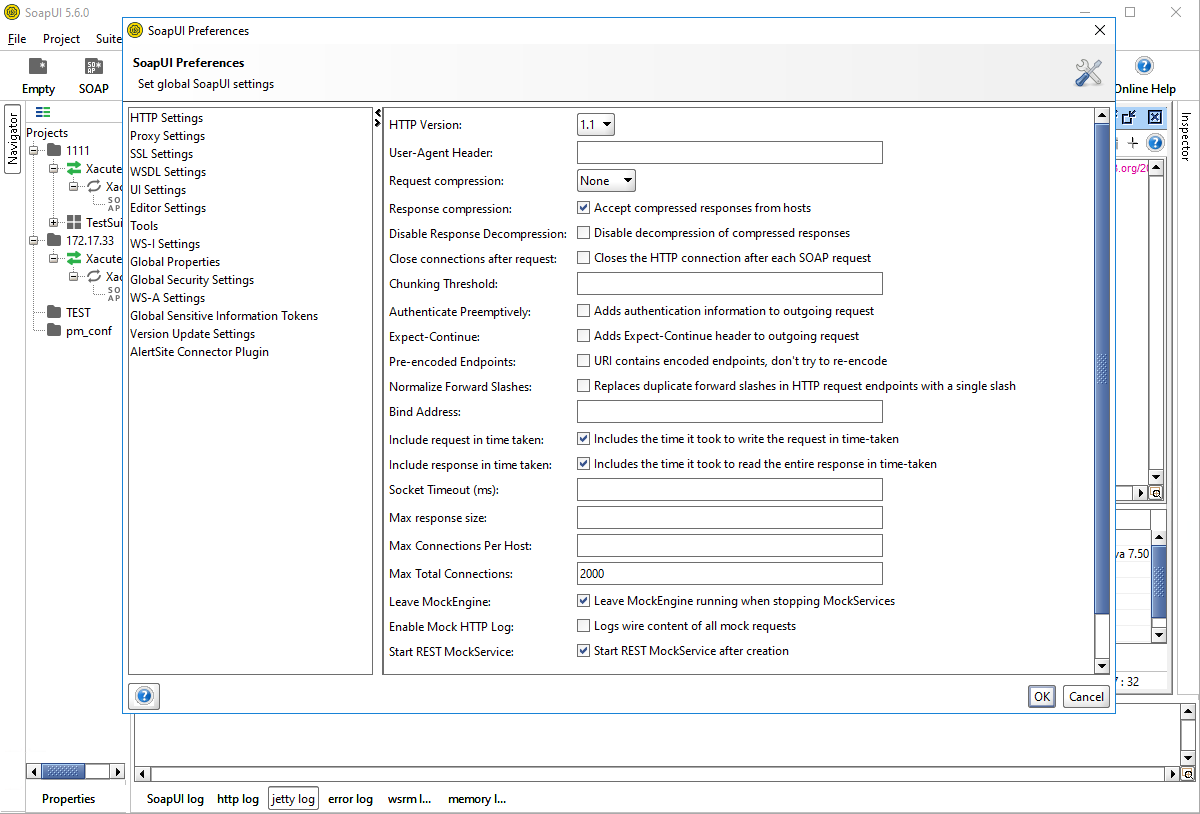Click the plus icon in background editor toolbar

(x=1133, y=143)
